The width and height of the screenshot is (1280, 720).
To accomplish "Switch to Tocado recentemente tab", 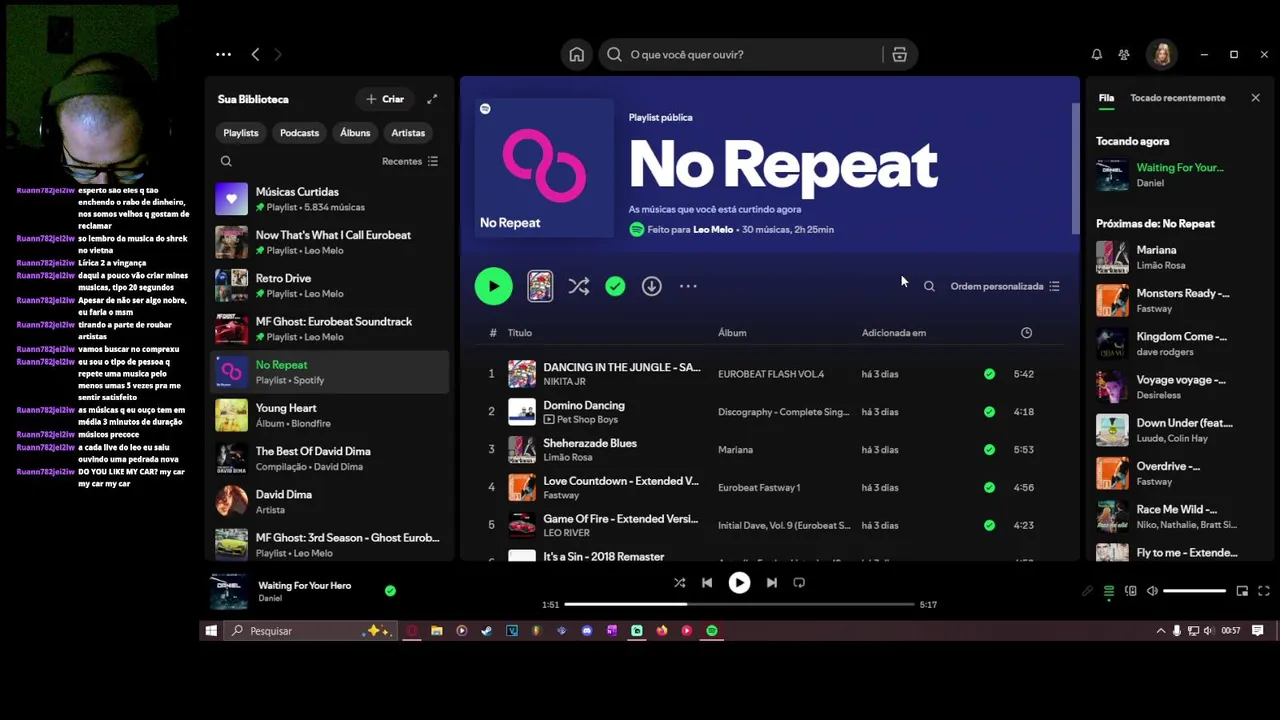I will click(x=1177, y=98).
